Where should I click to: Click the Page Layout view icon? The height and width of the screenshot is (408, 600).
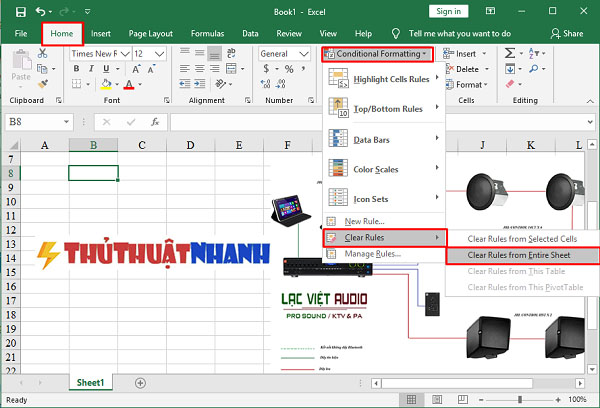point(437,400)
